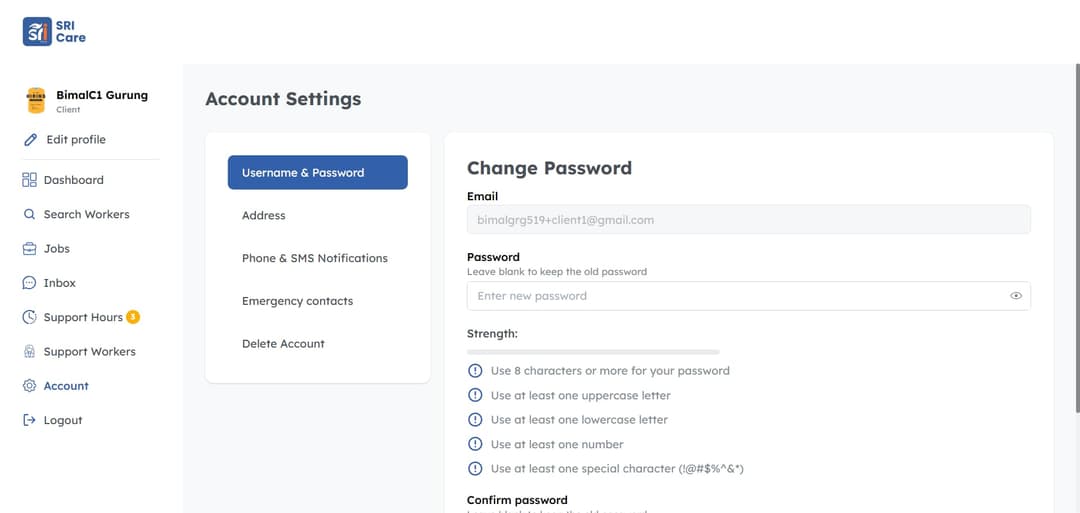
Task: Click the SRI Care logo
Action: click(x=54, y=31)
